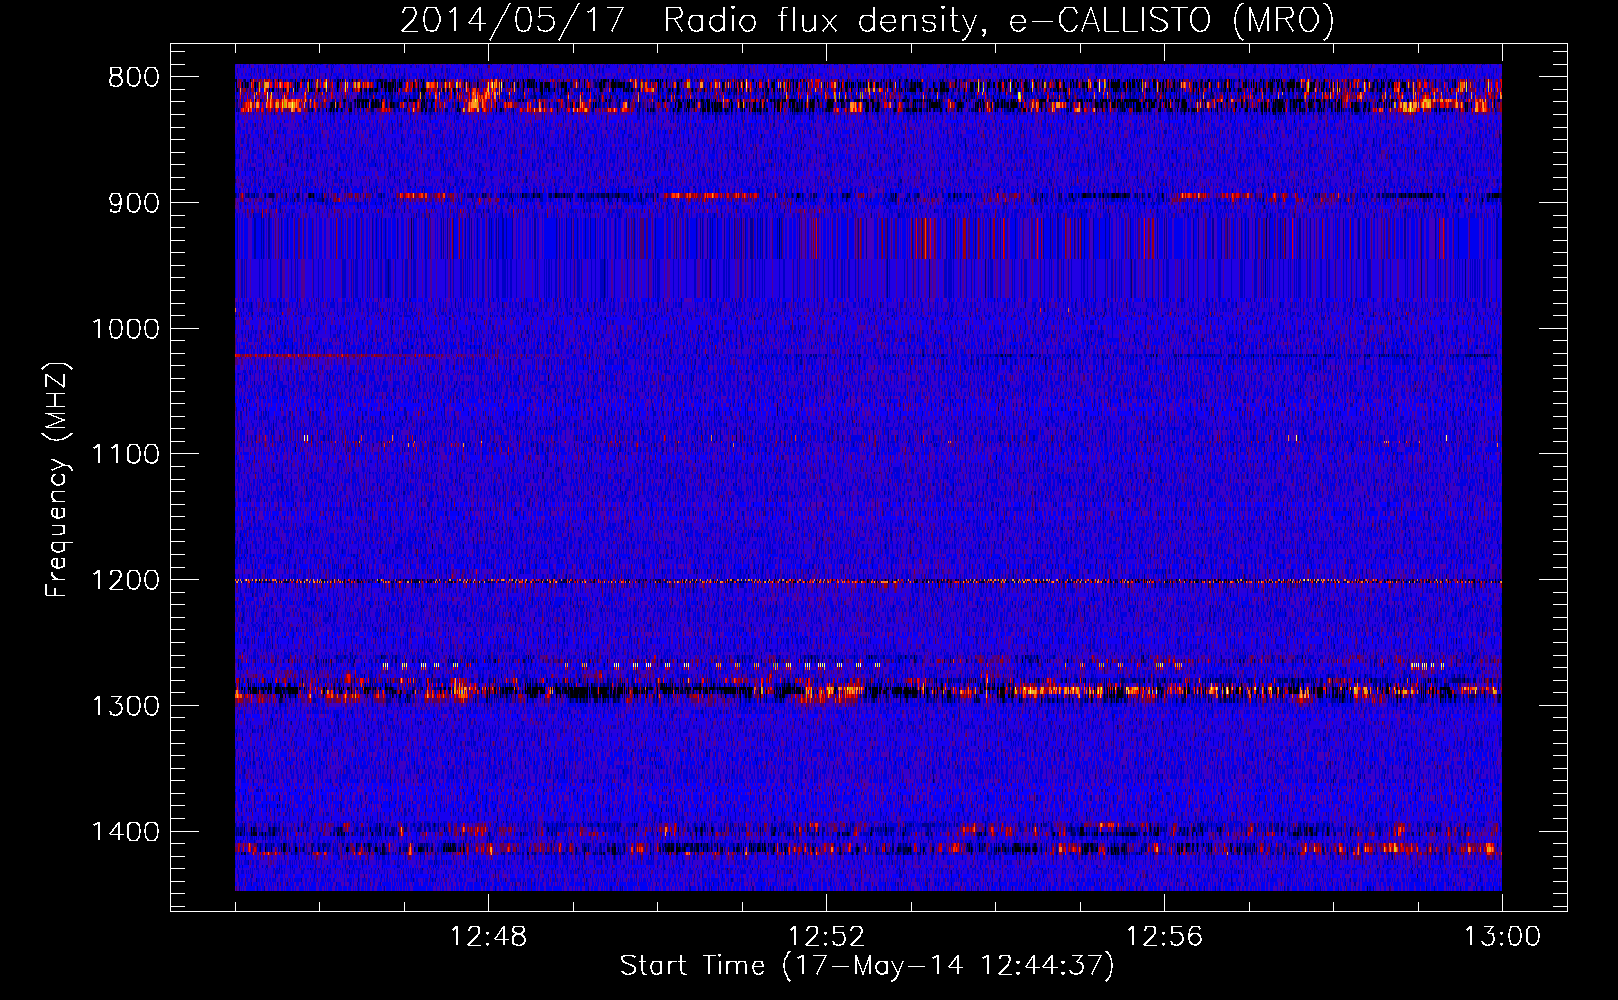Click the 12:56 time tick label
Image resolution: width=1618 pixels, height=1000 pixels.
click(1164, 937)
